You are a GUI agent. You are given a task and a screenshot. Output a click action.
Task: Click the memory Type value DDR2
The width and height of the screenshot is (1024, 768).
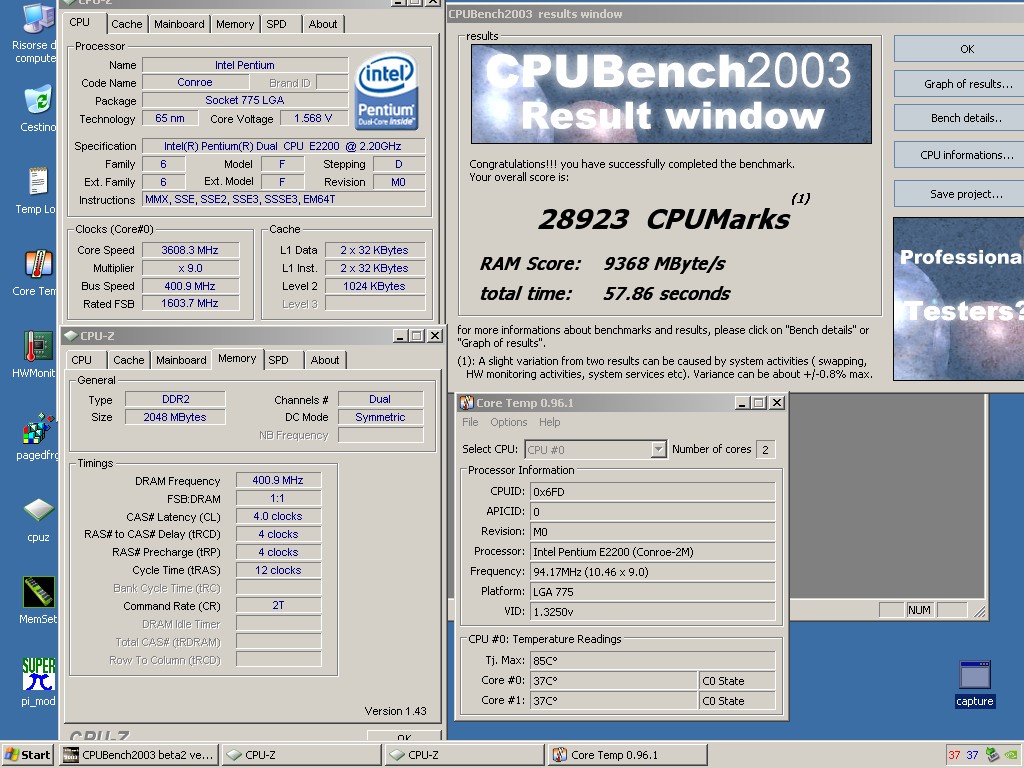click(175, 399)
